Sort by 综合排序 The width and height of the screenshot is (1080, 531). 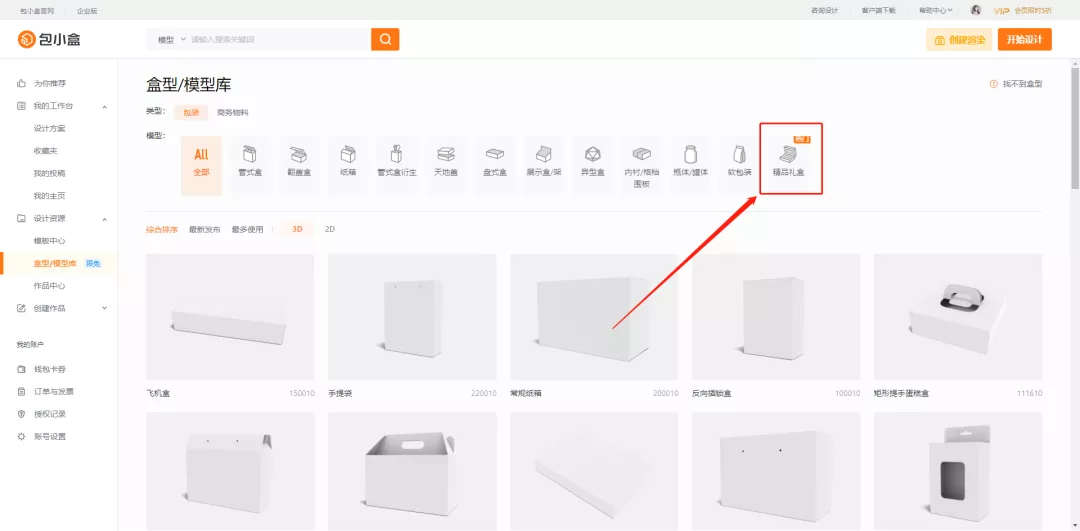[162, 229]
